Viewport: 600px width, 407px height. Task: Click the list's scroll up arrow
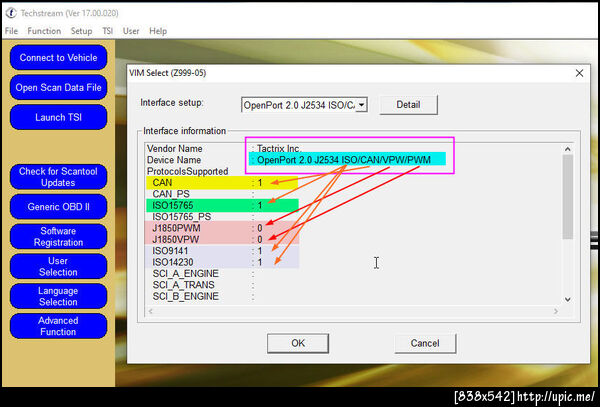(x=568, y=149)
